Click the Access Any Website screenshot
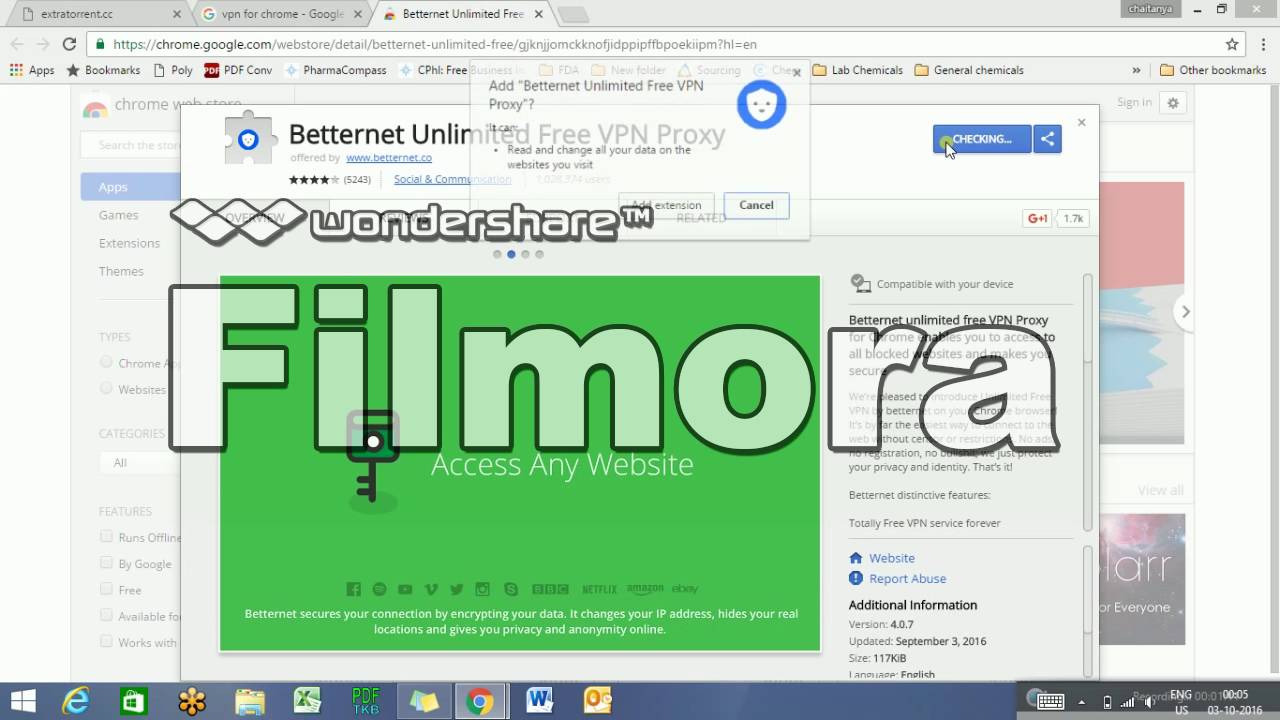Viewport: 1280px width, 720px height. (520, 463)
